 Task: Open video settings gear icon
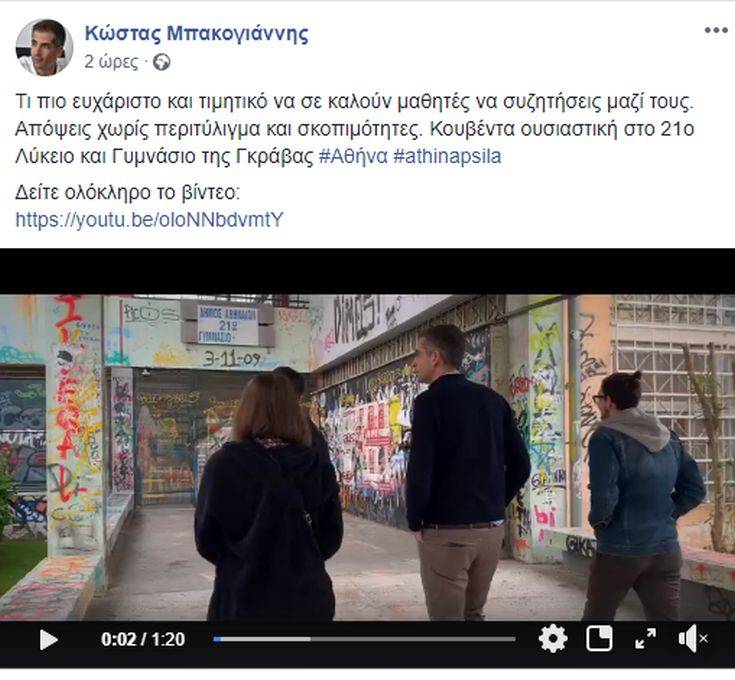(x=553, y=638)
